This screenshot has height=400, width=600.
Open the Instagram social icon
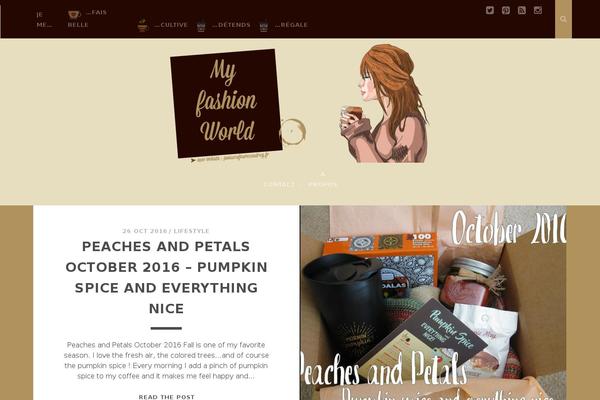[538, 10]
